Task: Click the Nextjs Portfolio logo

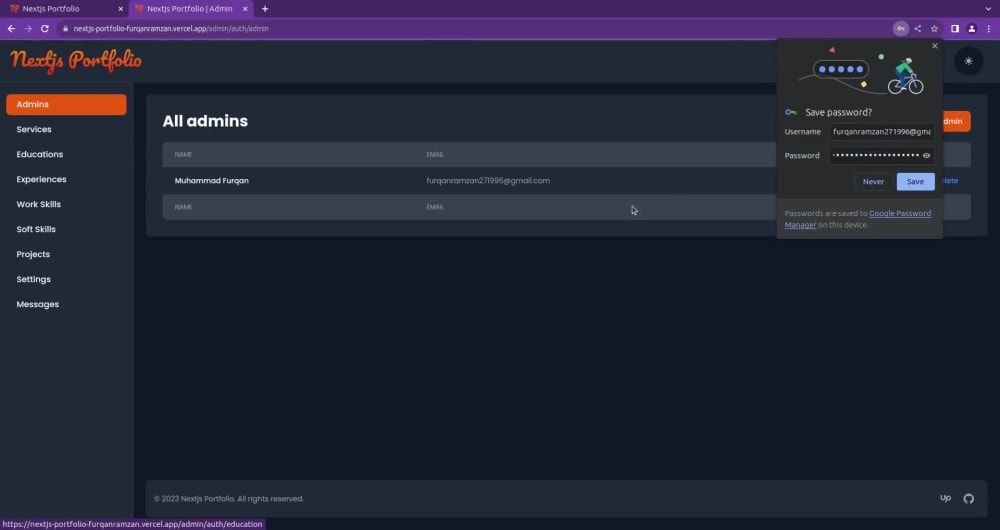Action: click(x=76, y=61)
